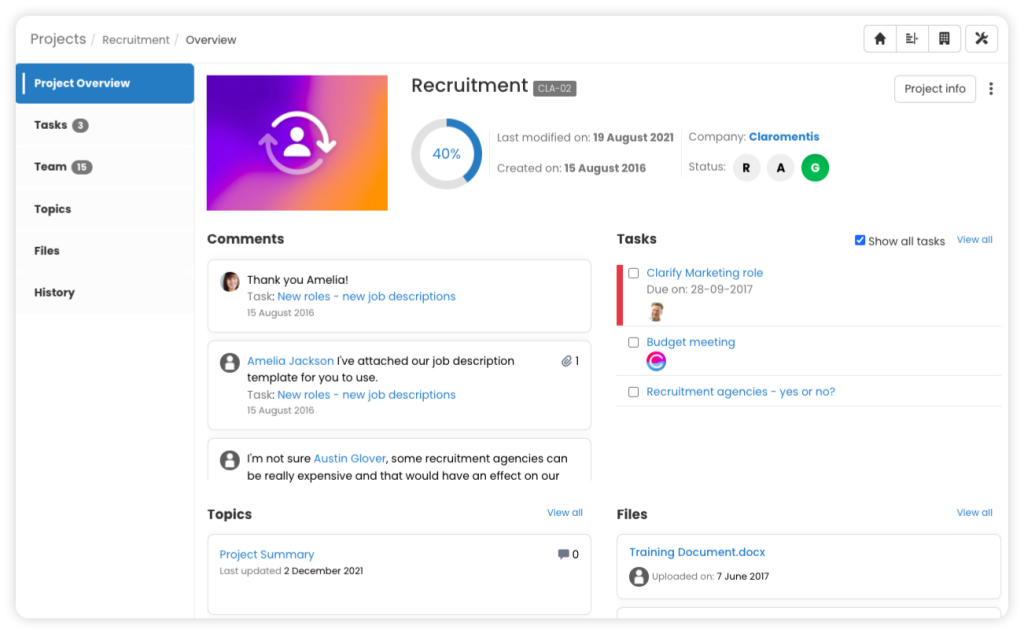Mark Clarify Marketing role as complete
1024x634 pixels.
coord(633,272)
